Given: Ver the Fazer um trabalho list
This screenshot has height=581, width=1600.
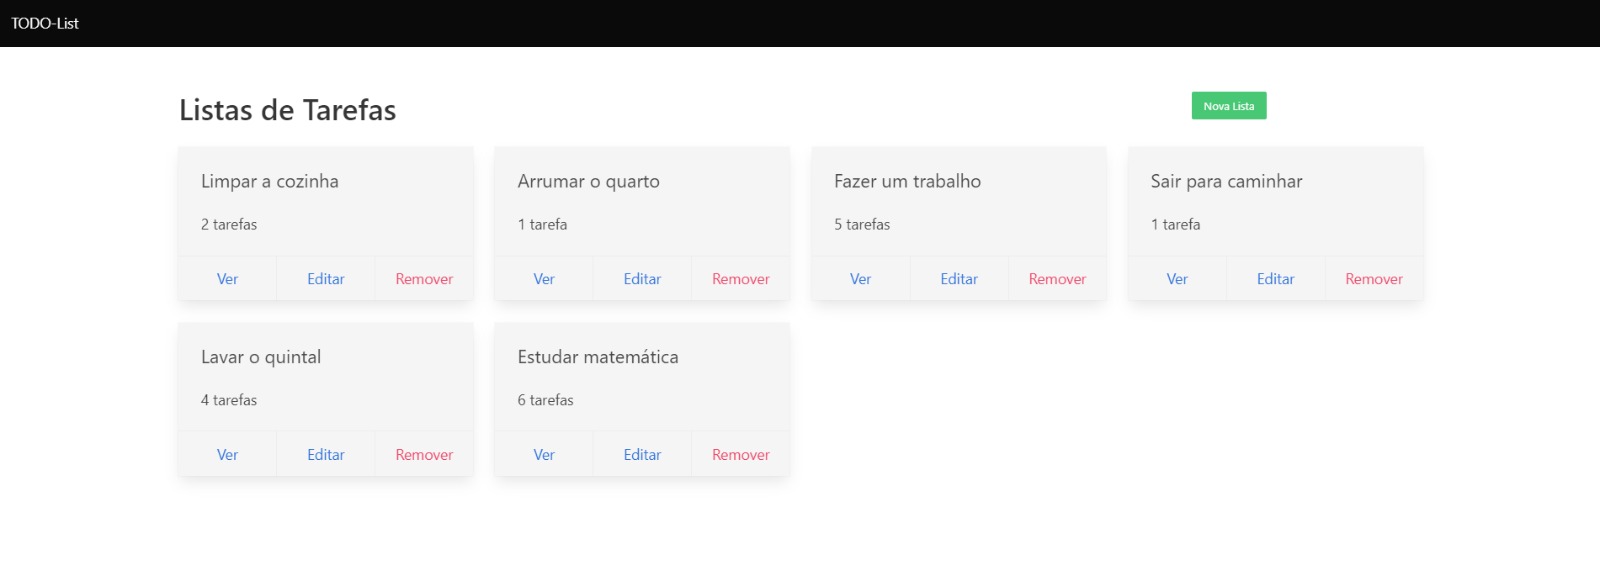Looking at the screenshot, I should click(x=860, y=278).
